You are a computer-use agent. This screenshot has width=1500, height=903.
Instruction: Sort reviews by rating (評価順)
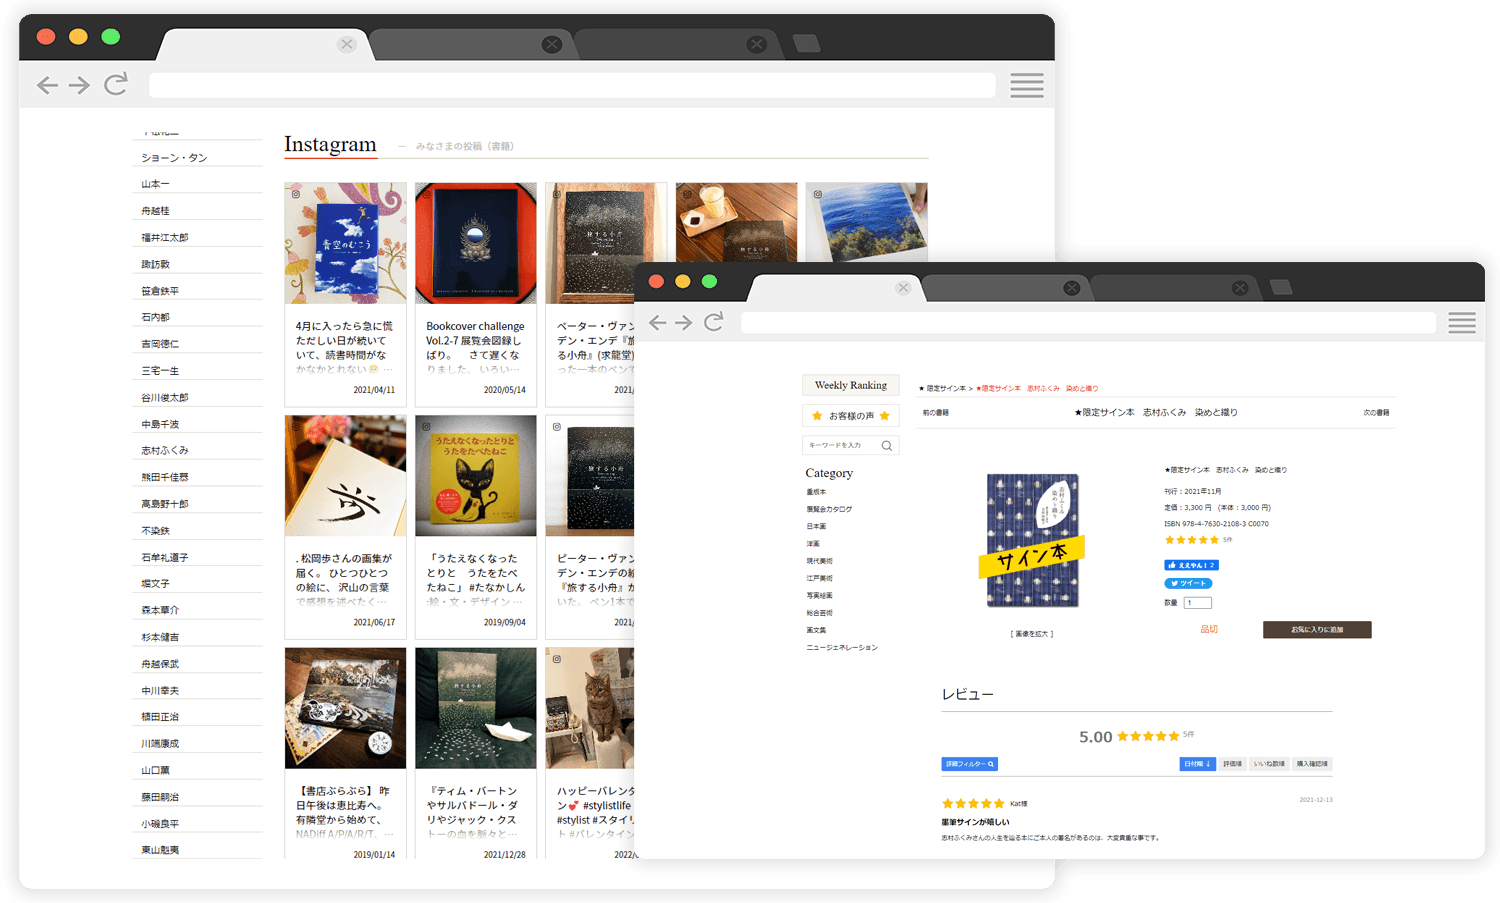click(x=1232, y=764)
